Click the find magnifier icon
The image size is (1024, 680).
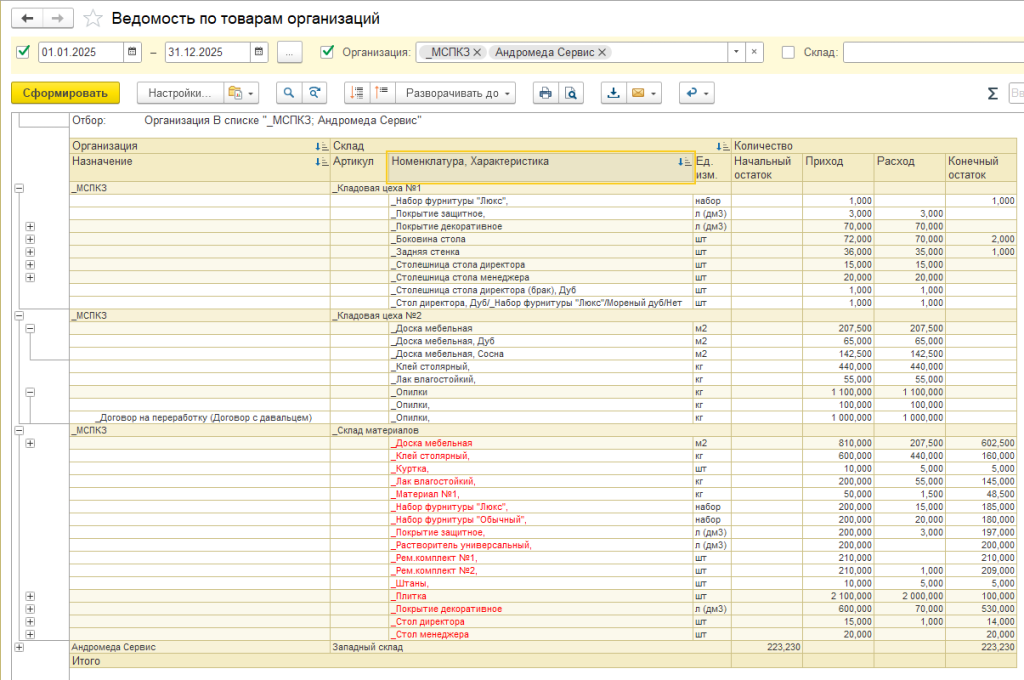pyautogui.click(x=289, y=93)
